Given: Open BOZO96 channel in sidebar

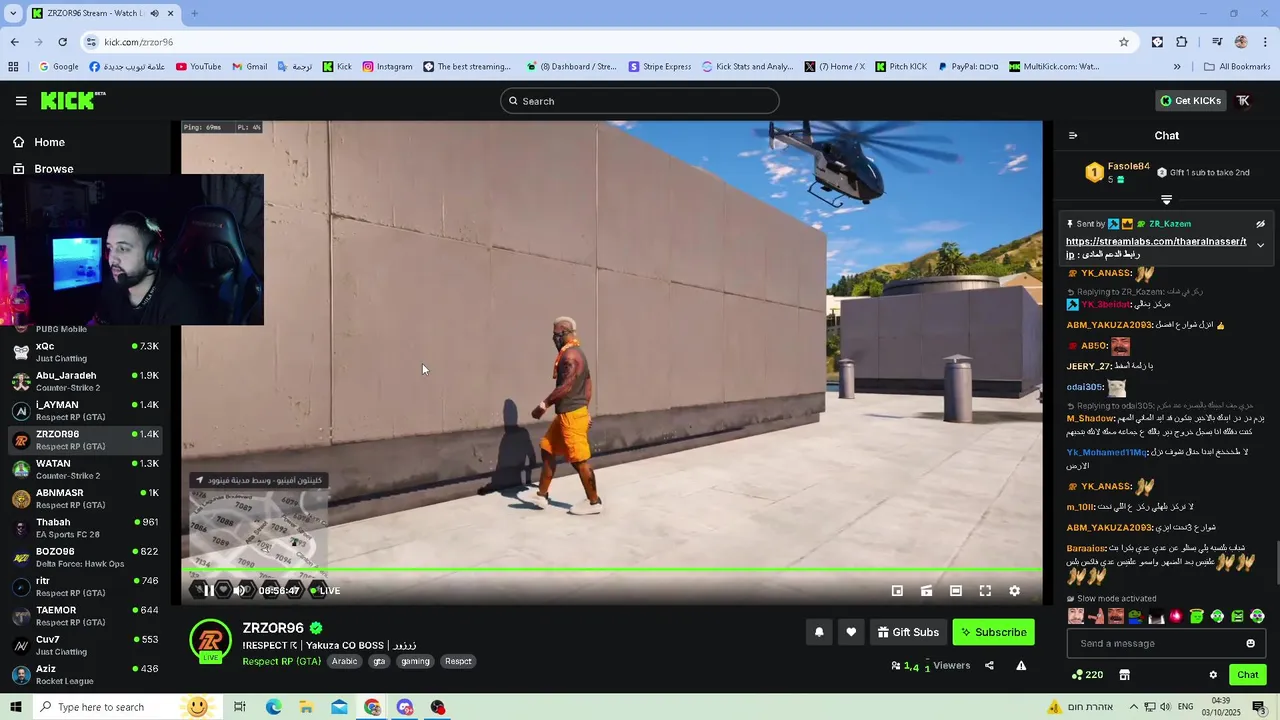Looking at the screenshot, I should [x=86, y=557].
